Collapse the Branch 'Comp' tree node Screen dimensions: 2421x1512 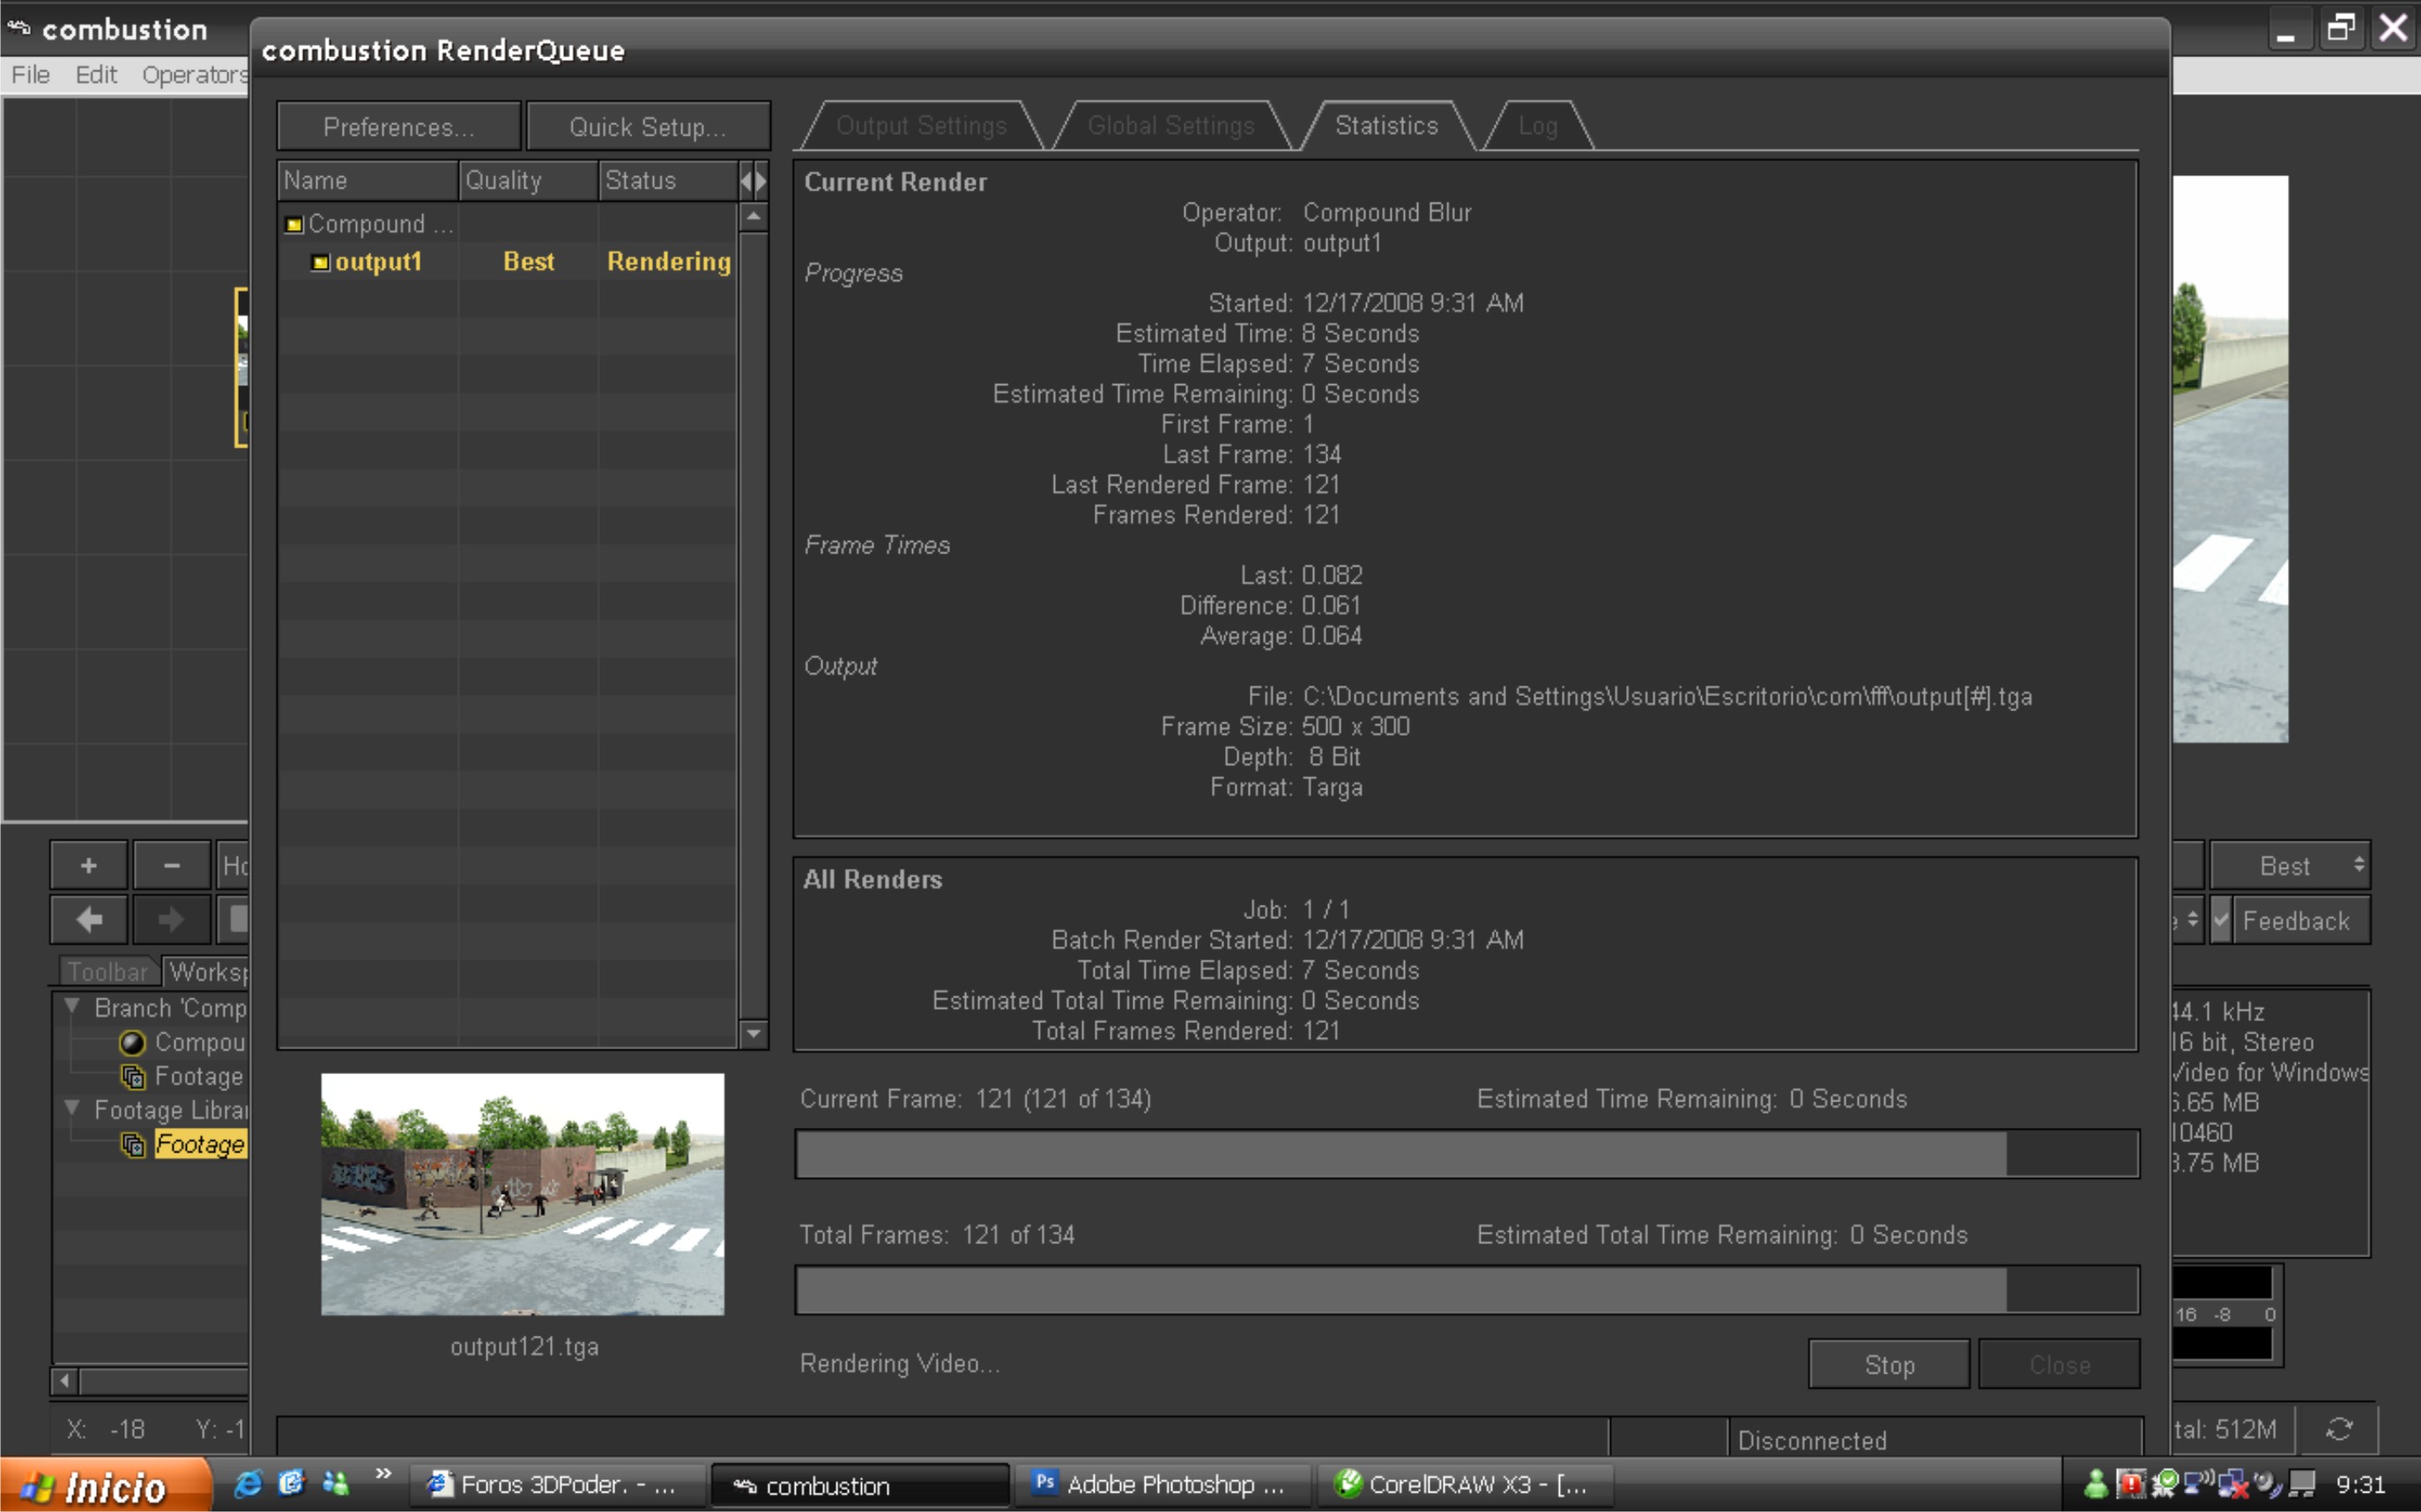click(x=72, y=1007)
